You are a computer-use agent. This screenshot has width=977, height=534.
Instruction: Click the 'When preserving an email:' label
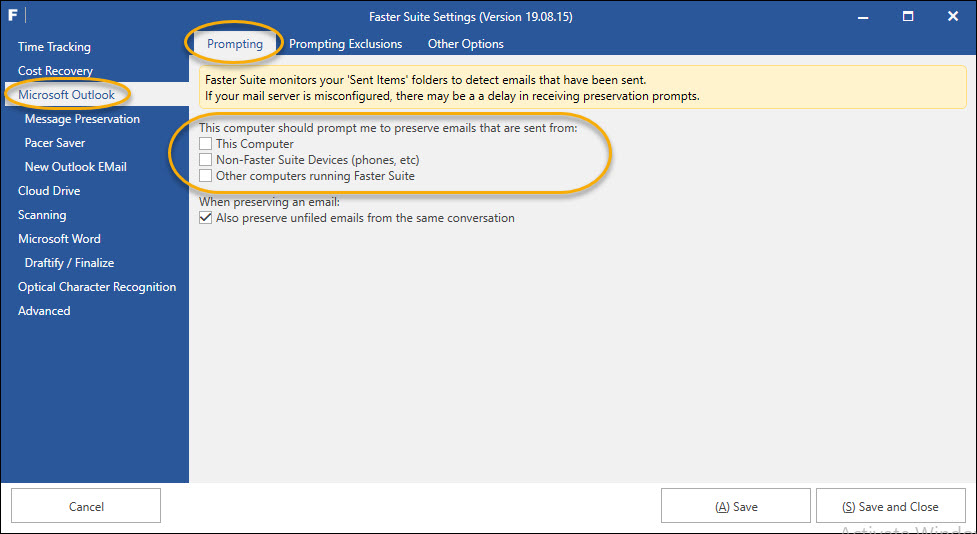click(x=269, y=202)
